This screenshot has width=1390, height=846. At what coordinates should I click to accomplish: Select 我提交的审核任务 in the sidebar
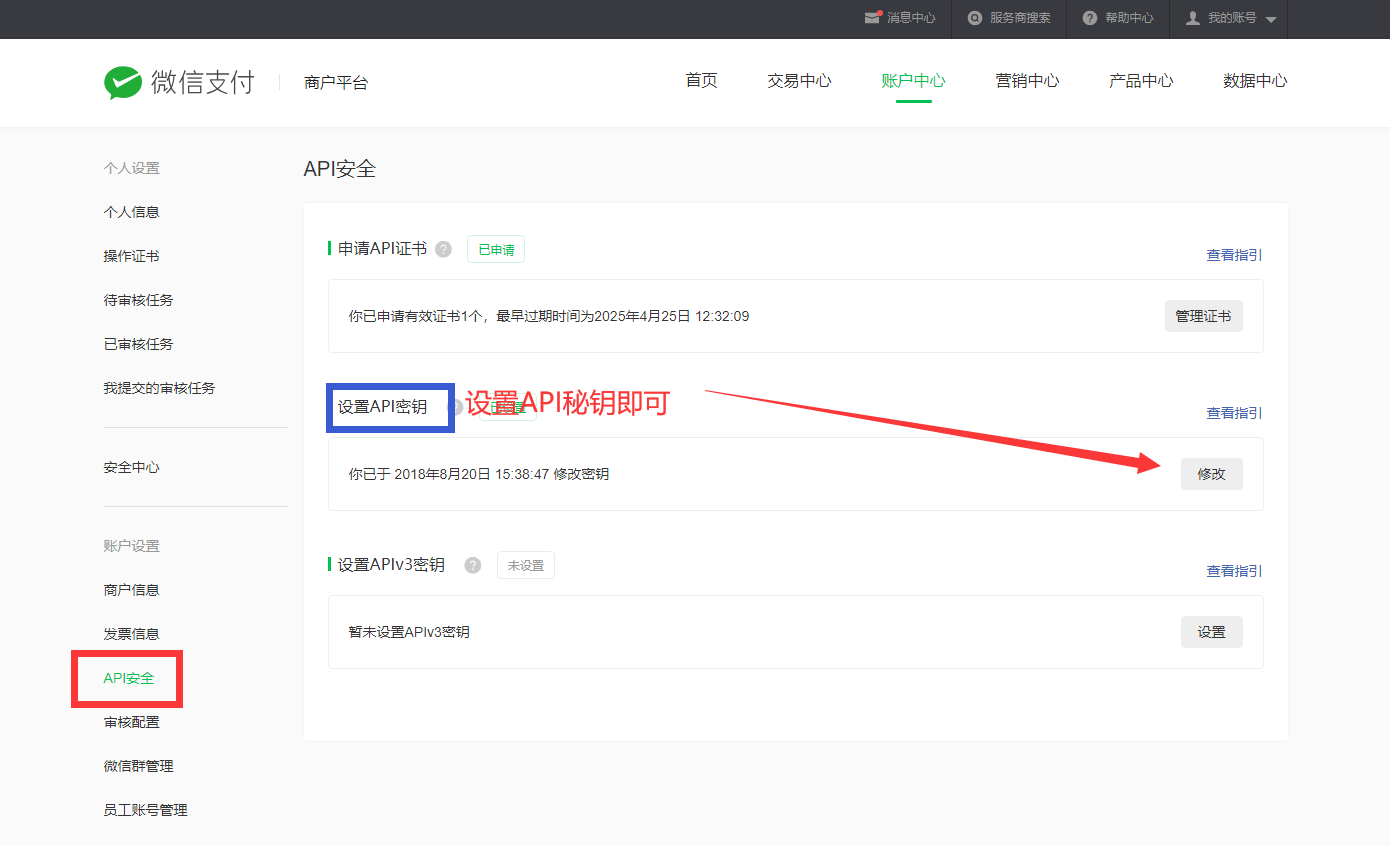point(159,388)
